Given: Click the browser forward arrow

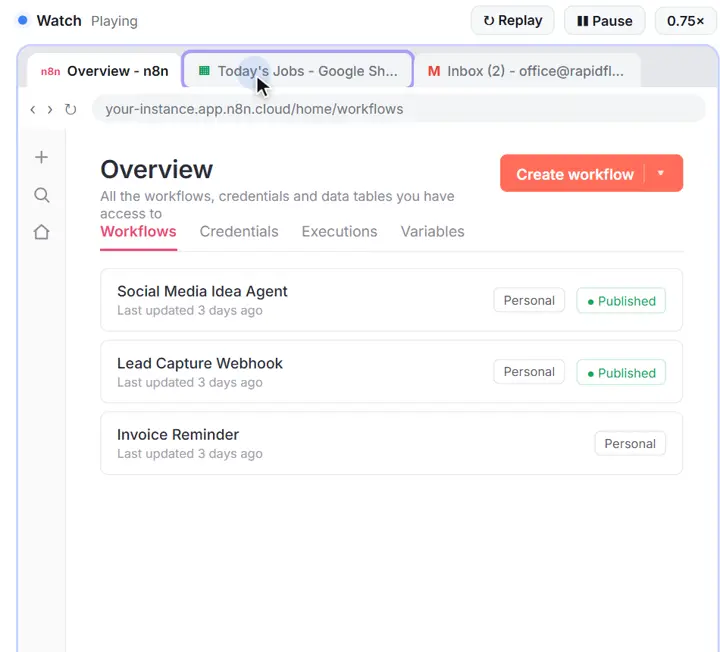Looking at the screenshot, I should 50,110.
